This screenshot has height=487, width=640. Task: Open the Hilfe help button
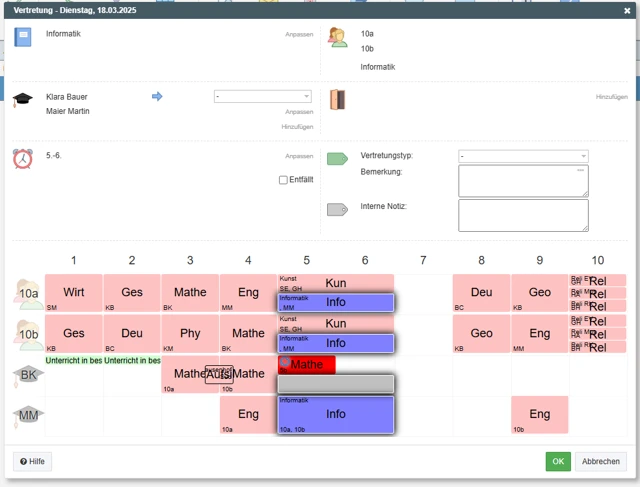click(32, 461)
